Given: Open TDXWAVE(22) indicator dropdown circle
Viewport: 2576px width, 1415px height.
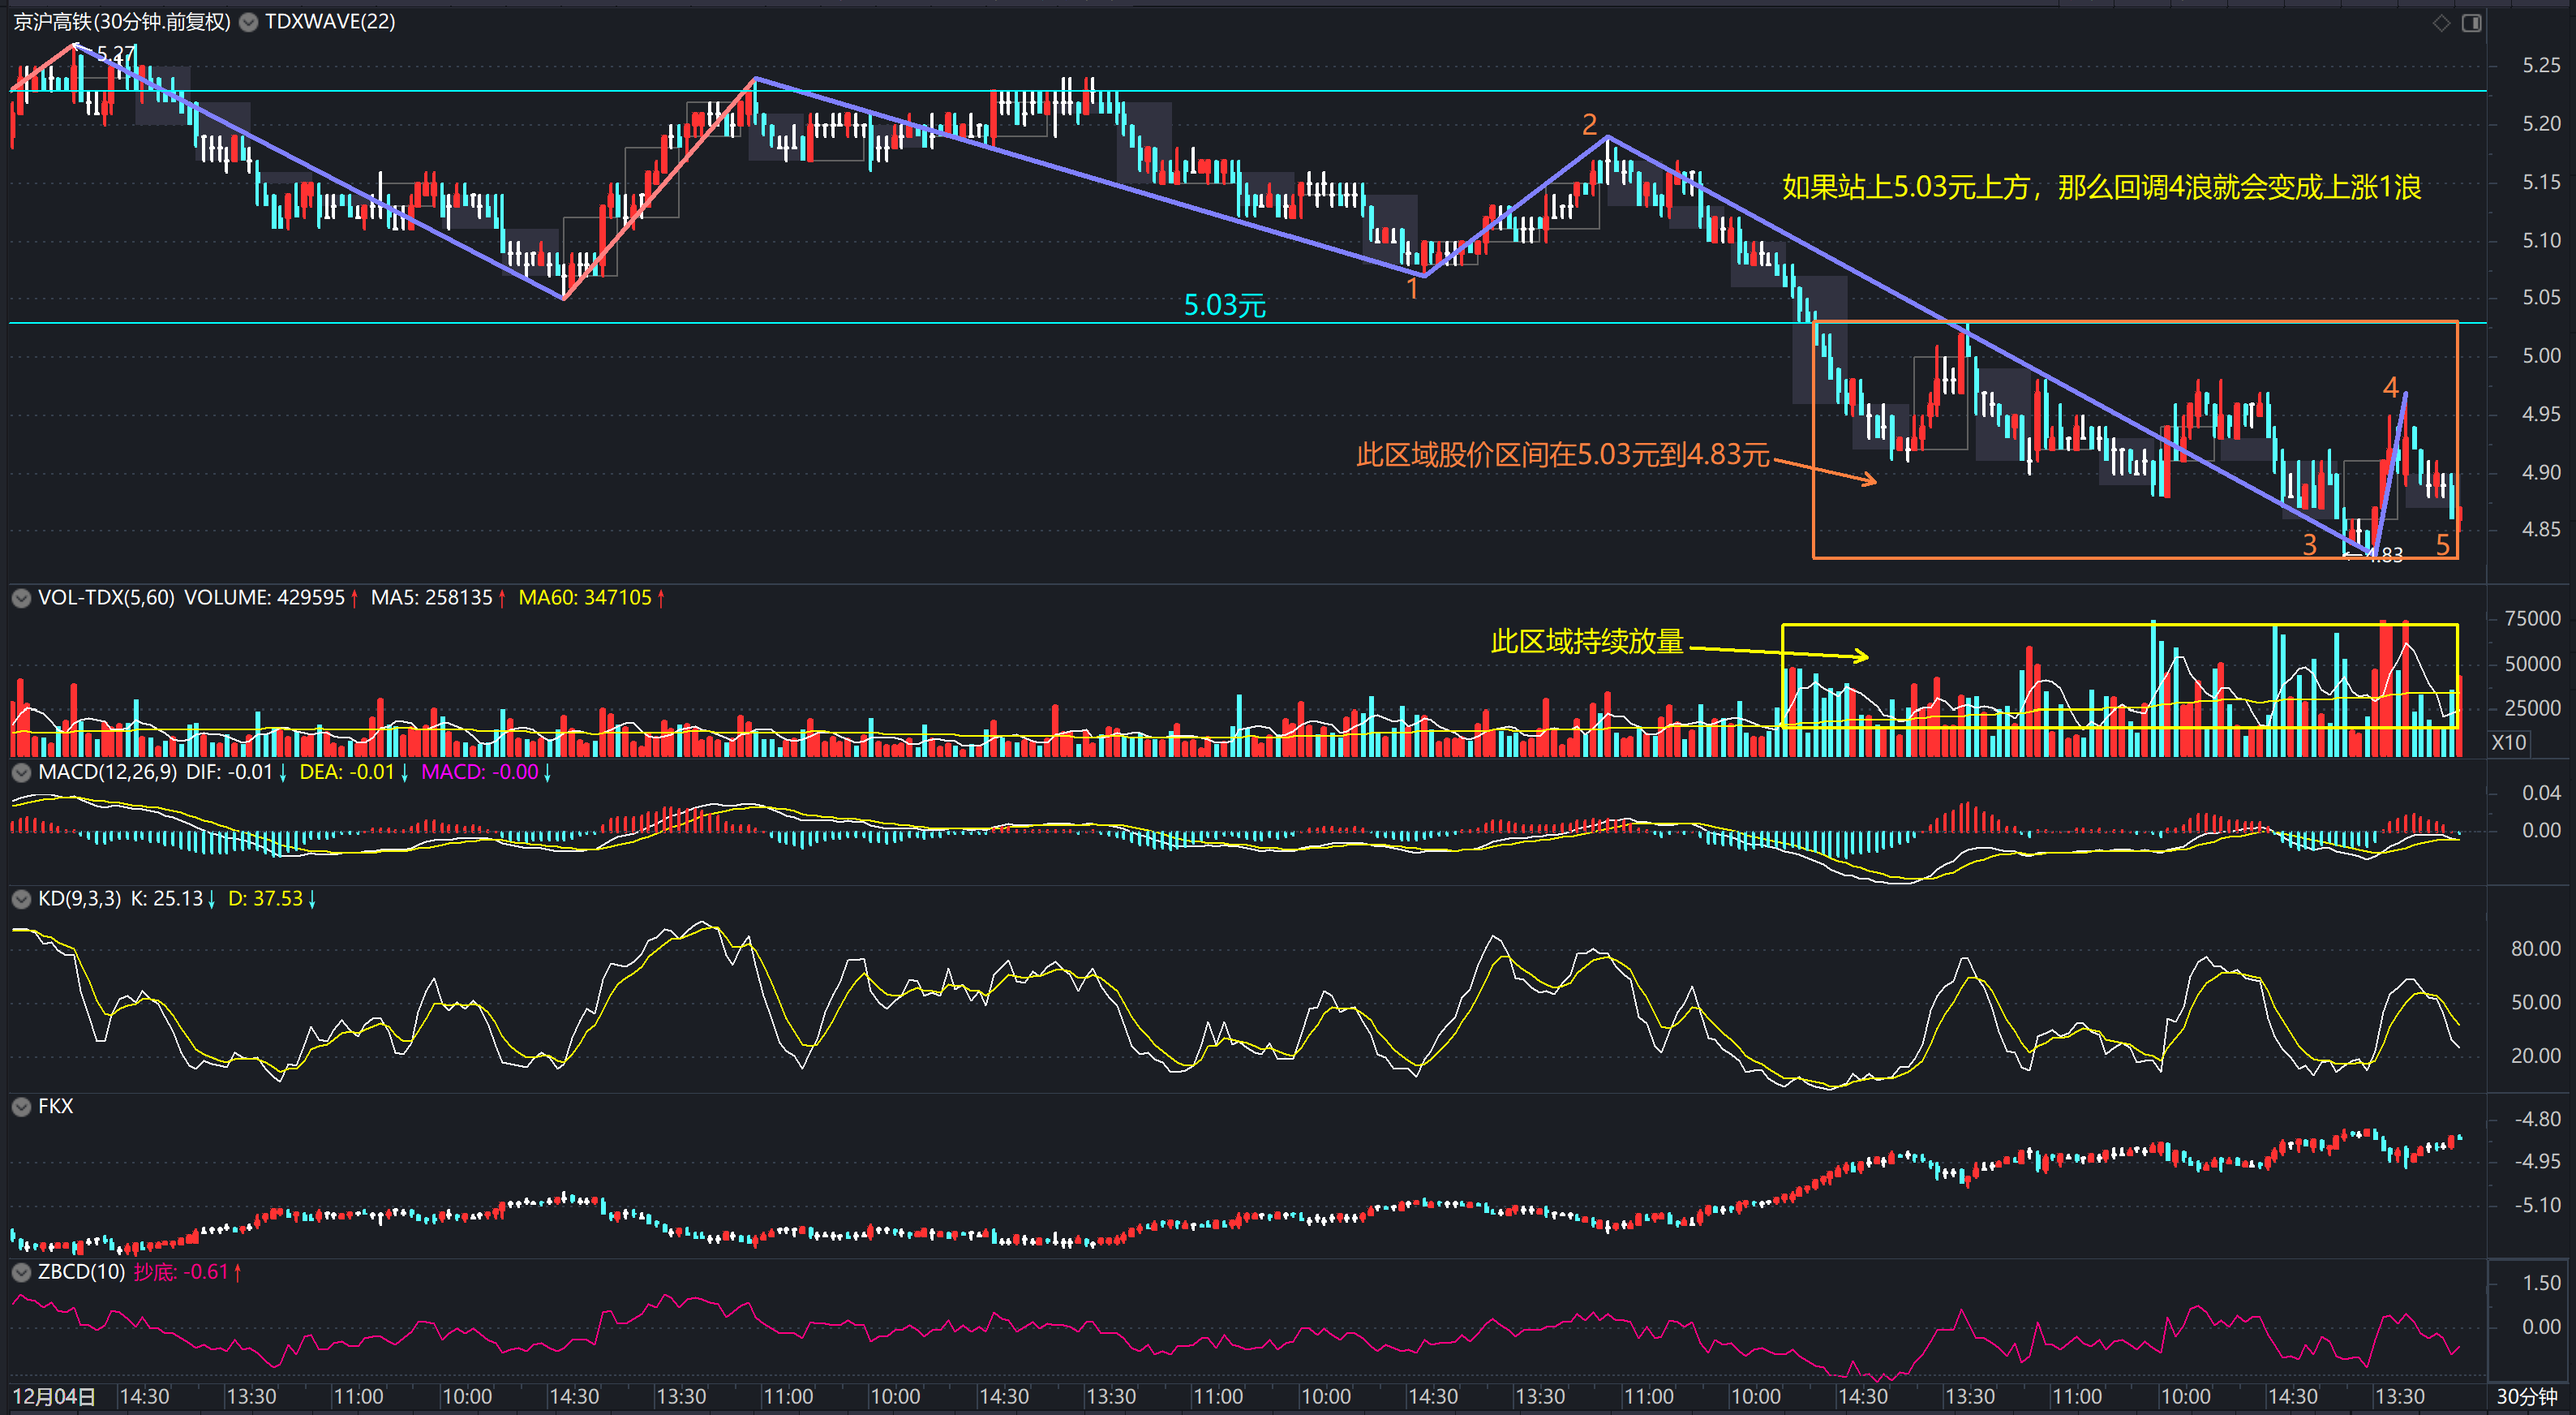Looking at the screenshot, I should (249, 22).
